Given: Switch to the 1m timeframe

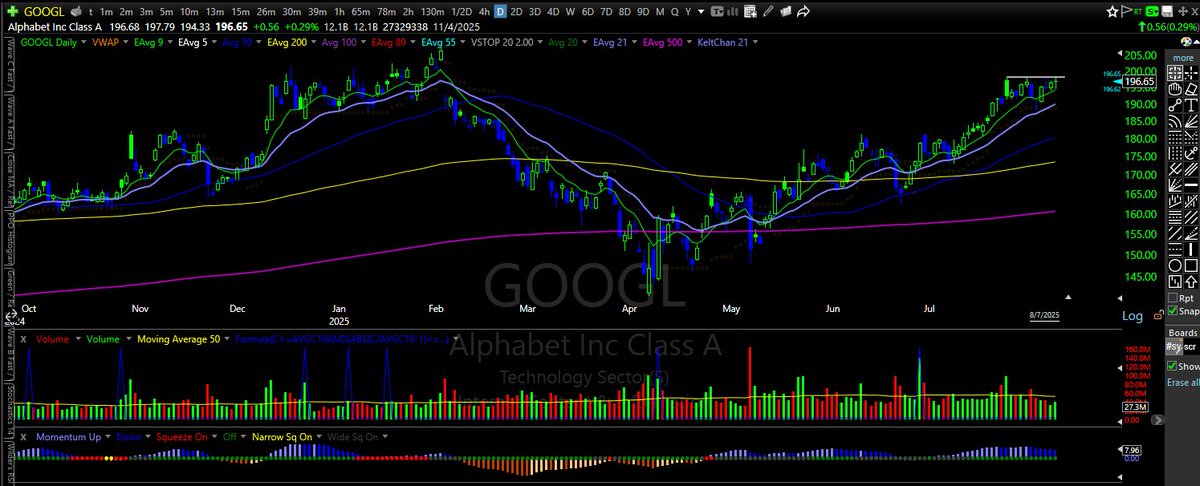Looking at the screenshot, I should click(x=106, y=11).
